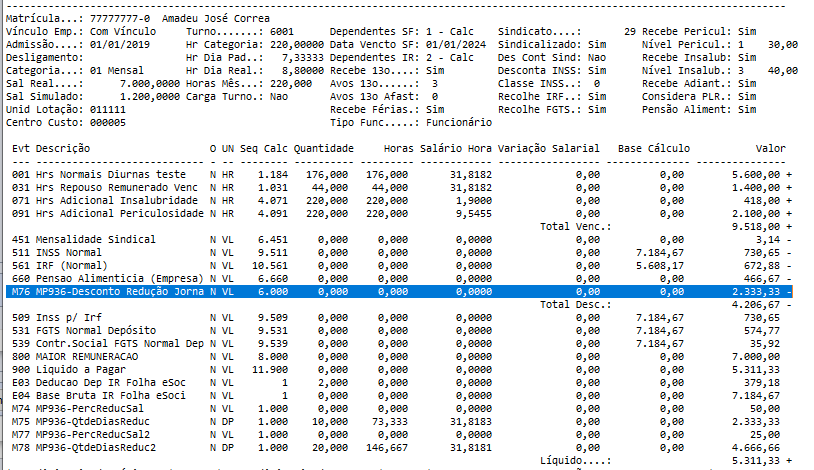
Task: Click the Total Venc. value 9.518,00
Action: [x=756, y=226]
